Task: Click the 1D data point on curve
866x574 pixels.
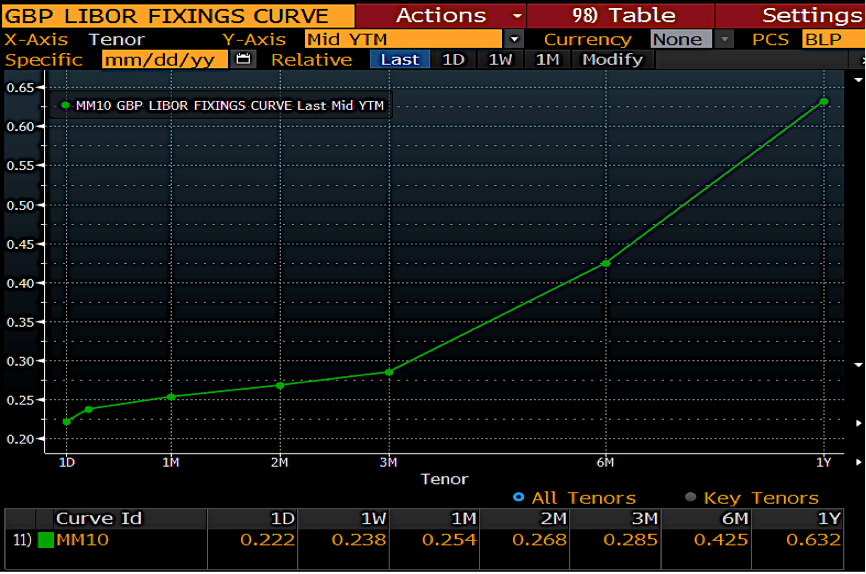Action: click(x=67, y=422)
